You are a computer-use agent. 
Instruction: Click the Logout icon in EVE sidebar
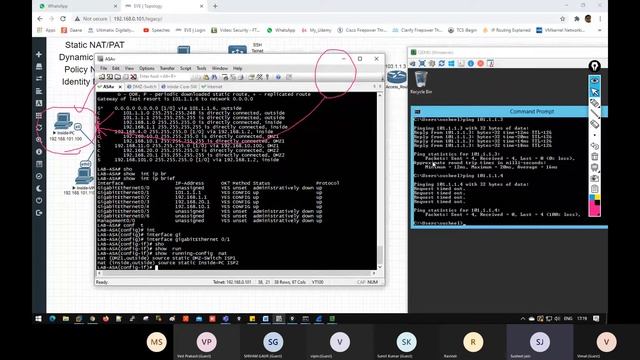click(39, 213)
